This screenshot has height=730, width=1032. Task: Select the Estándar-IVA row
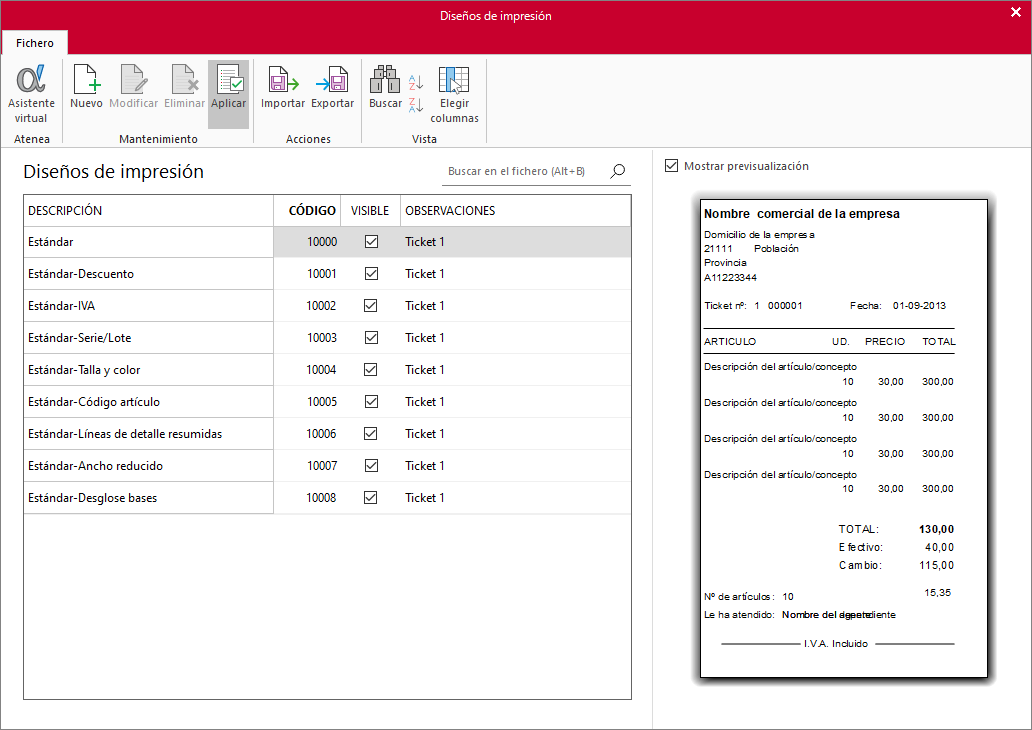click(x=327, y=305)
